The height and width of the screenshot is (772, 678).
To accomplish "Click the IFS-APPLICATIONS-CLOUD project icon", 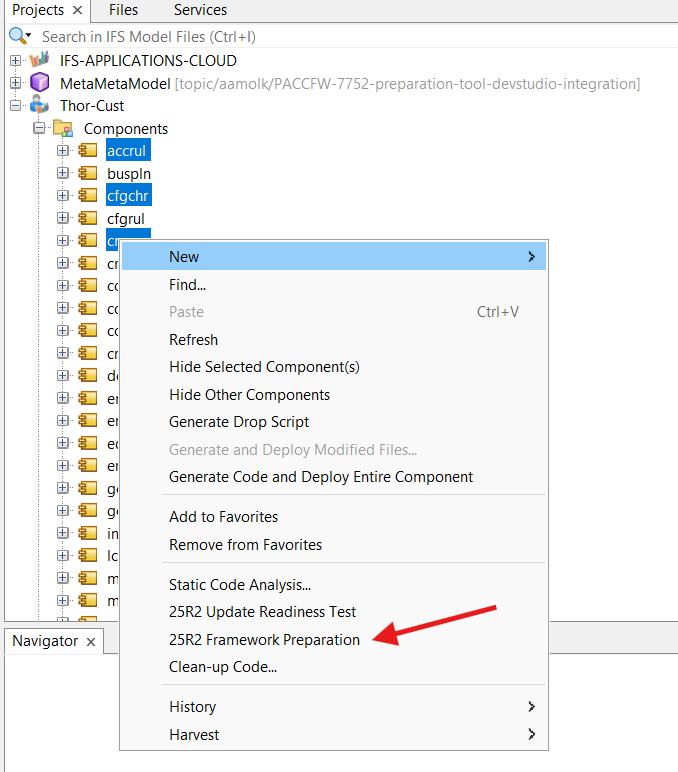I will point(40,61).
